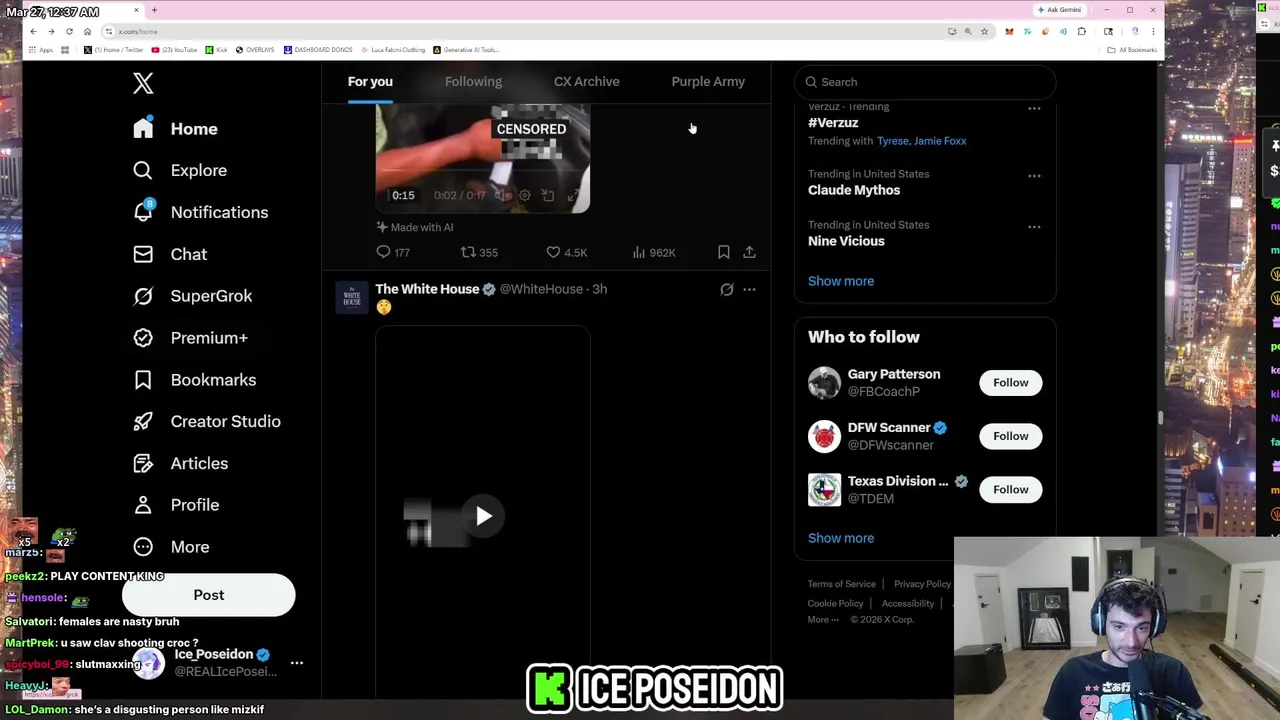Follow Gary Patterson
This screenshot has width=1280, height=720.
coord(1010,383)
